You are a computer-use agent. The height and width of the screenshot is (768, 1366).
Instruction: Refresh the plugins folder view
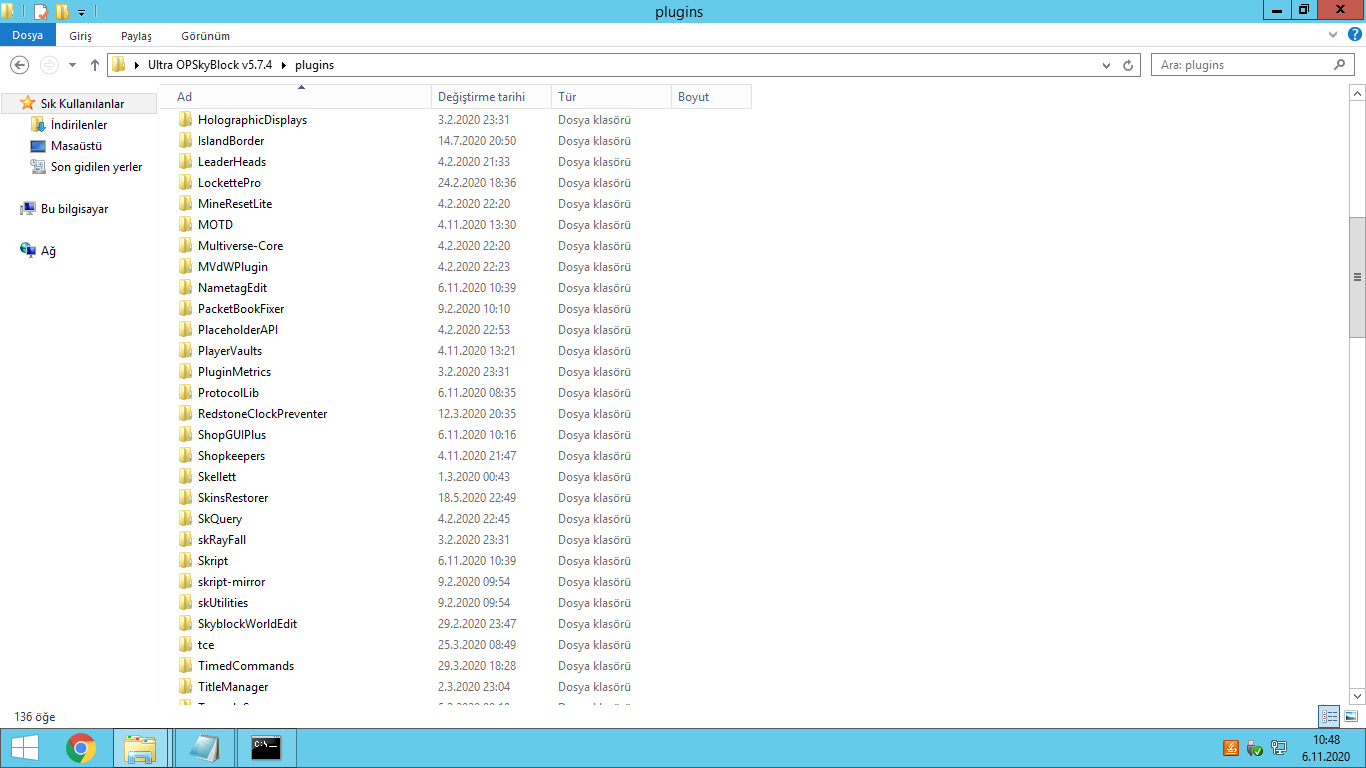pos(1128,65)
